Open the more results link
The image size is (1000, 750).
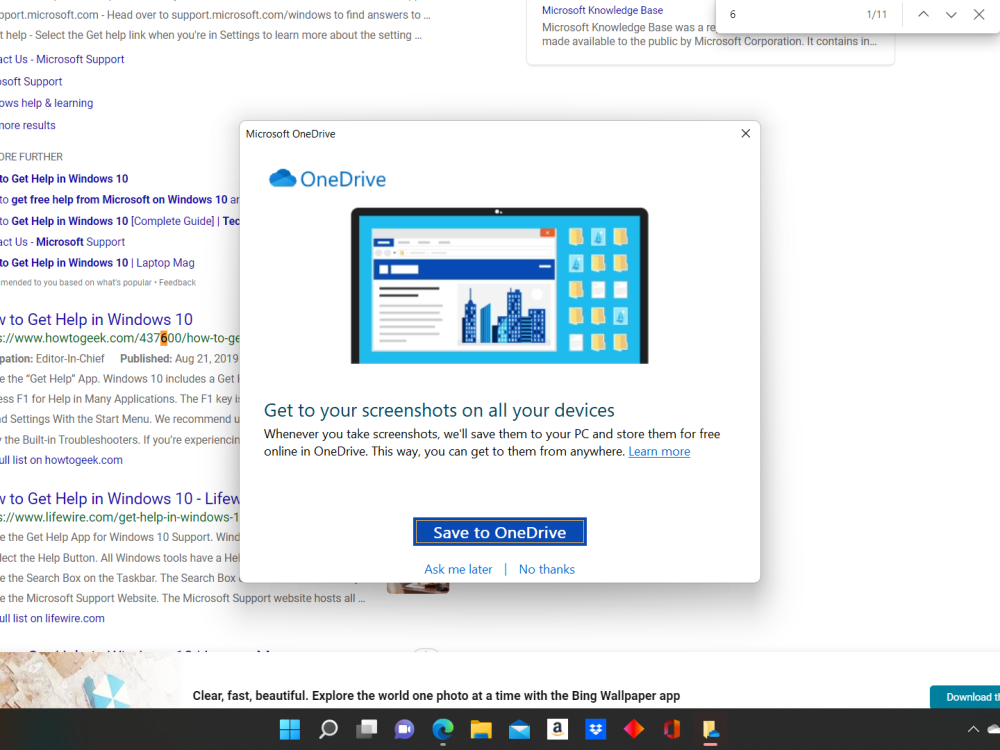[x=27, y=126]
